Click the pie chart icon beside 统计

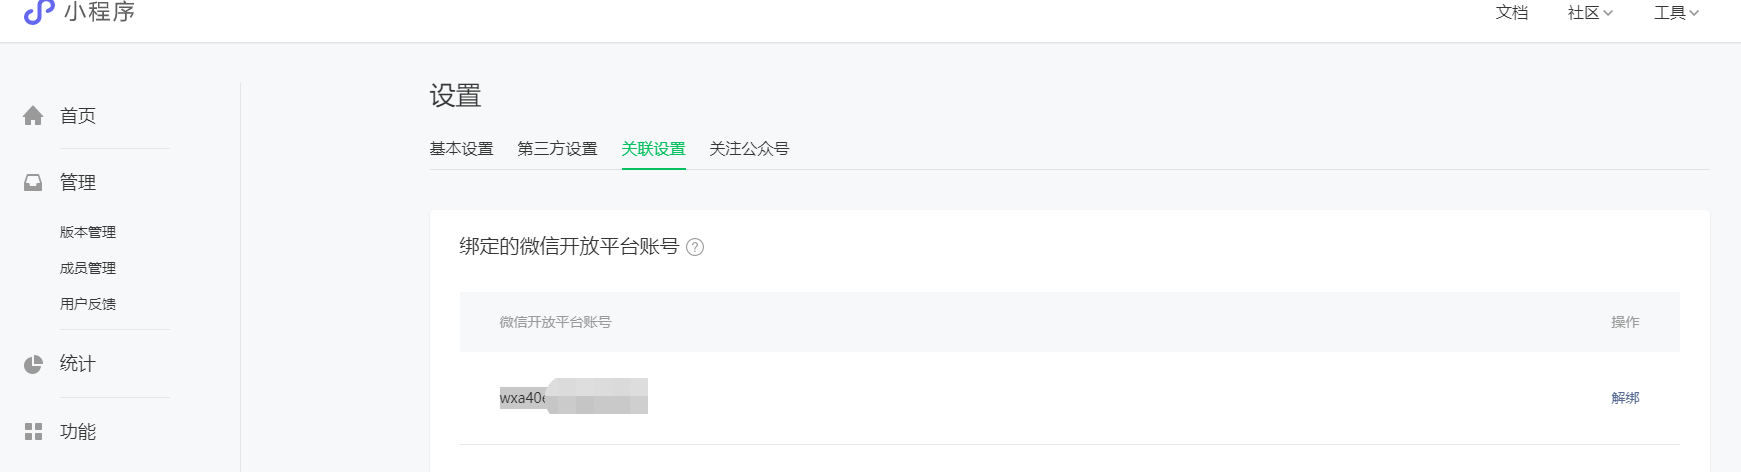point(33,364)
